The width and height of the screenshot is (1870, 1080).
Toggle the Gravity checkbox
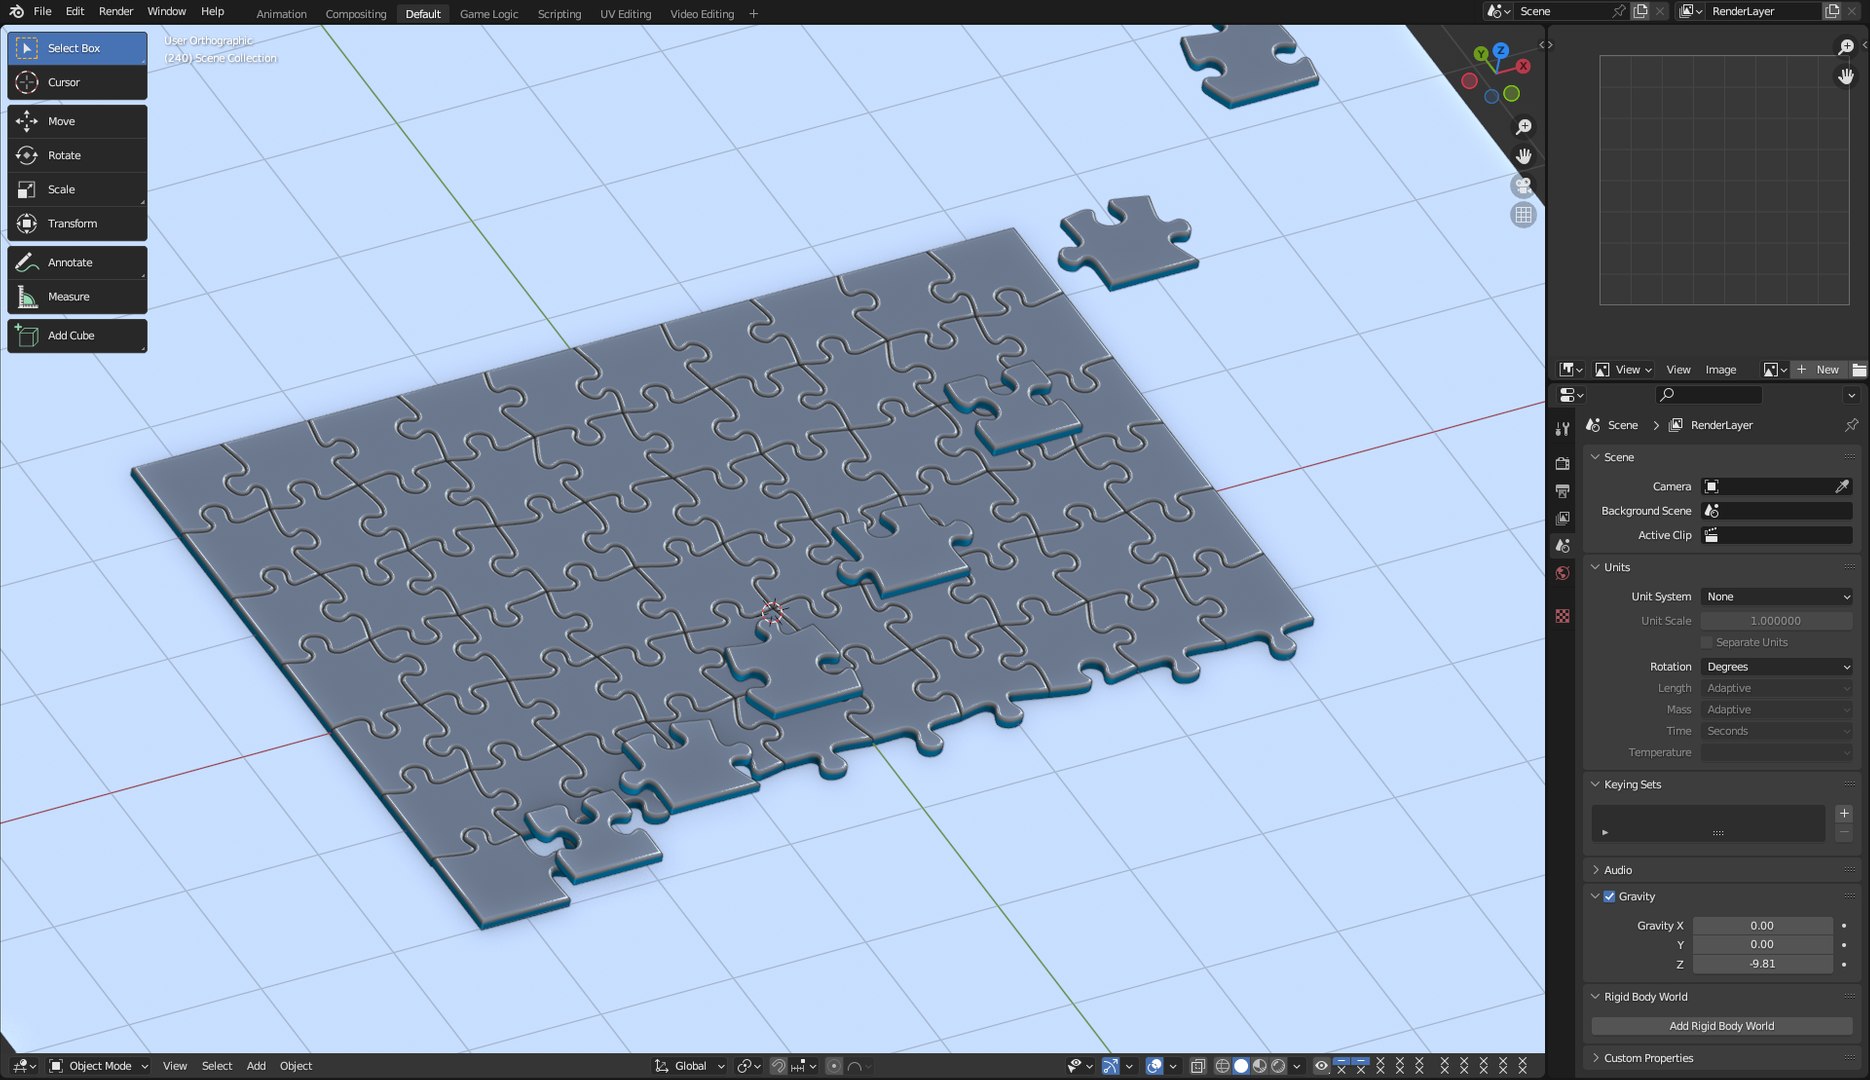tap(1609, 896)
